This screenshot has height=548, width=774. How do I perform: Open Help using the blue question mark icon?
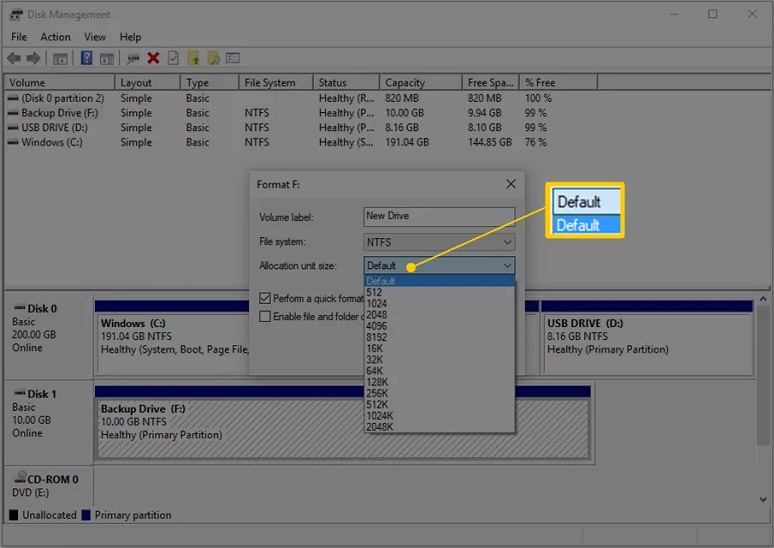[86, 58]
